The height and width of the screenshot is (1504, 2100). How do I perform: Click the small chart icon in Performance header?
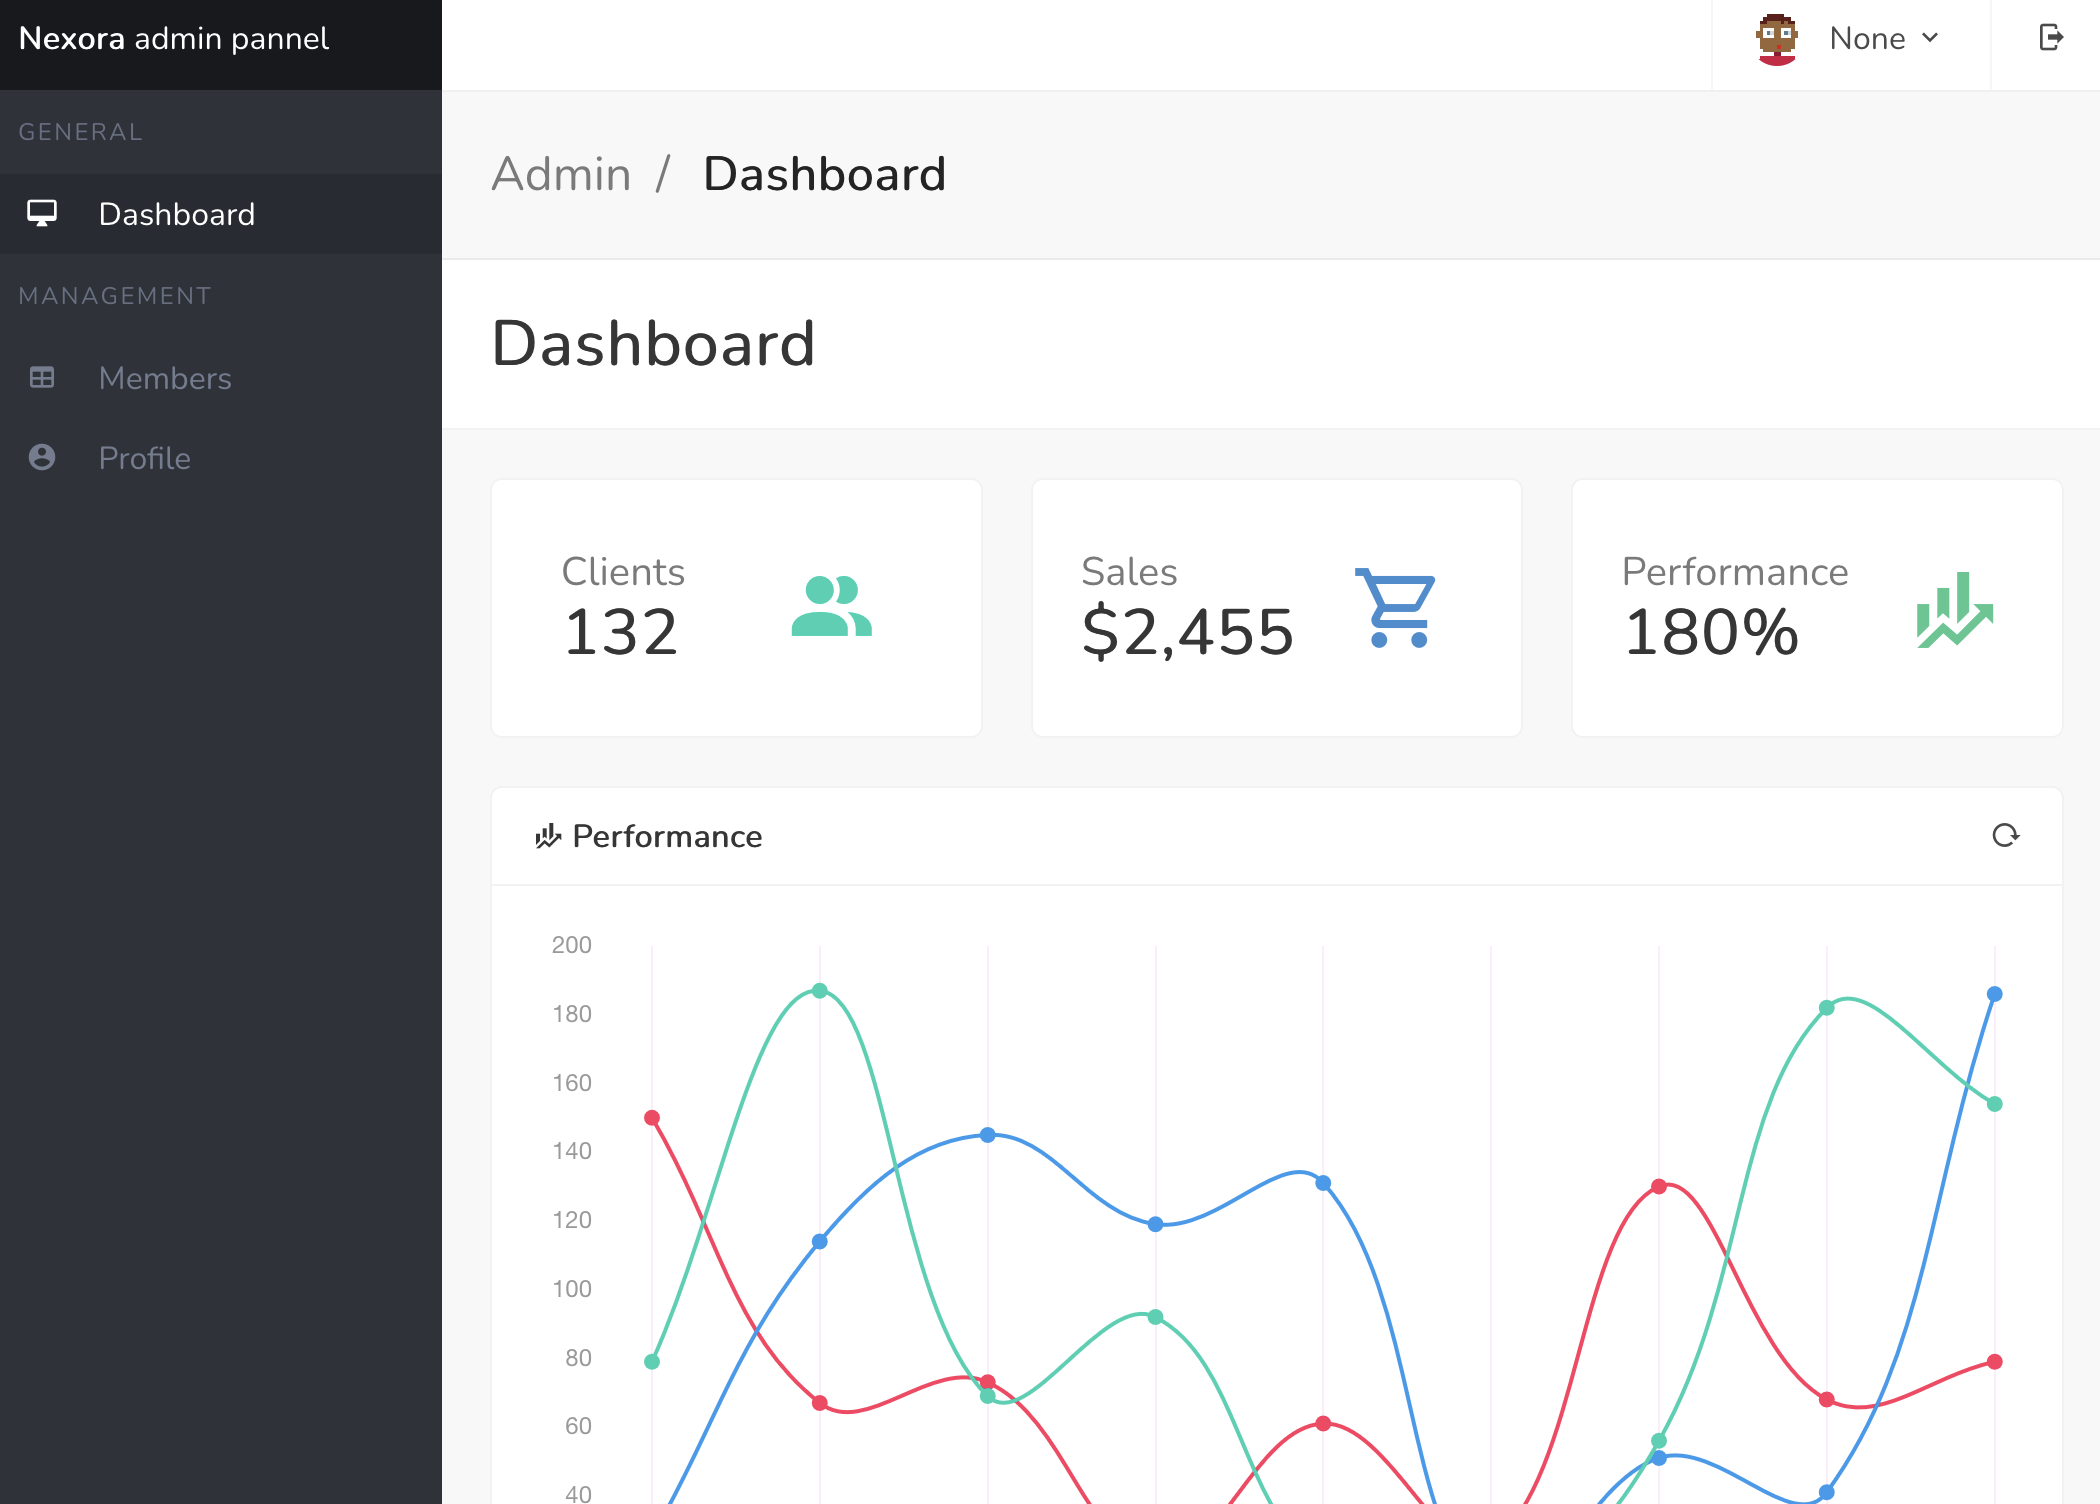[x=547, y=836]
